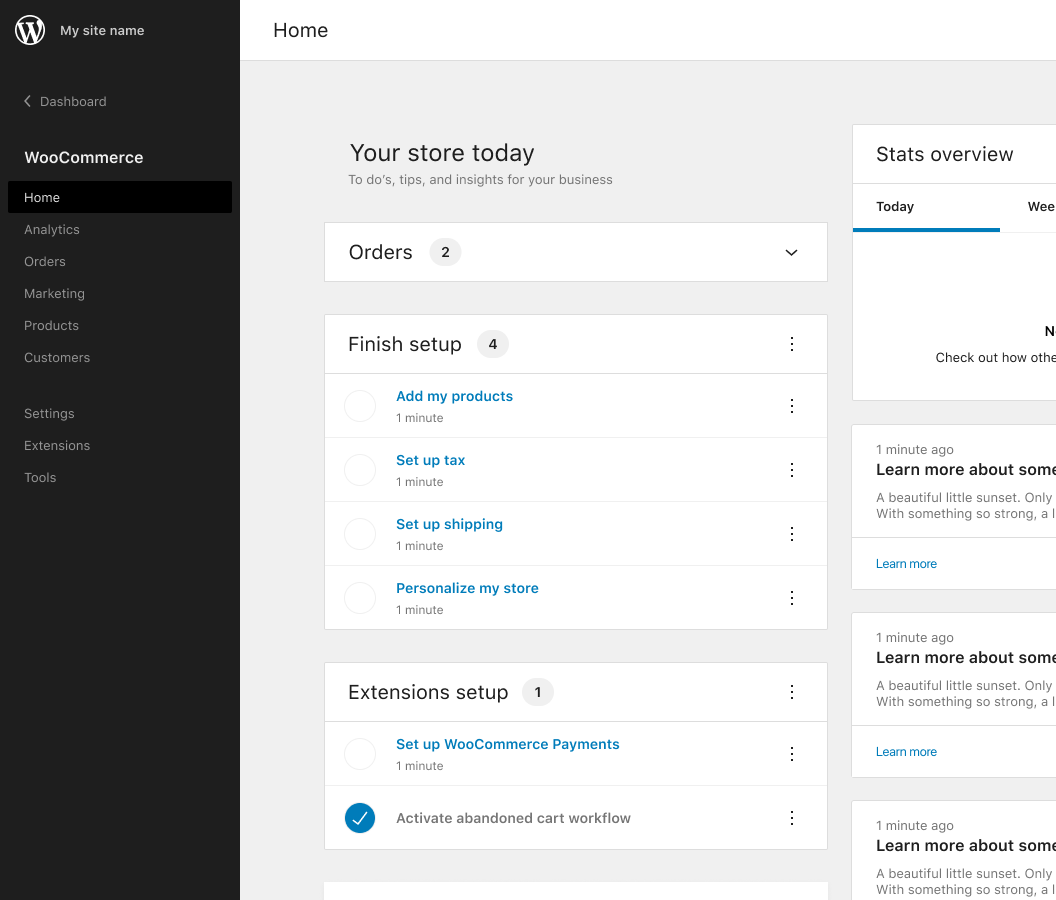Screen dimensions: 1056x900
Task: Open options menu for Add my products
Action: pos(791,406)
